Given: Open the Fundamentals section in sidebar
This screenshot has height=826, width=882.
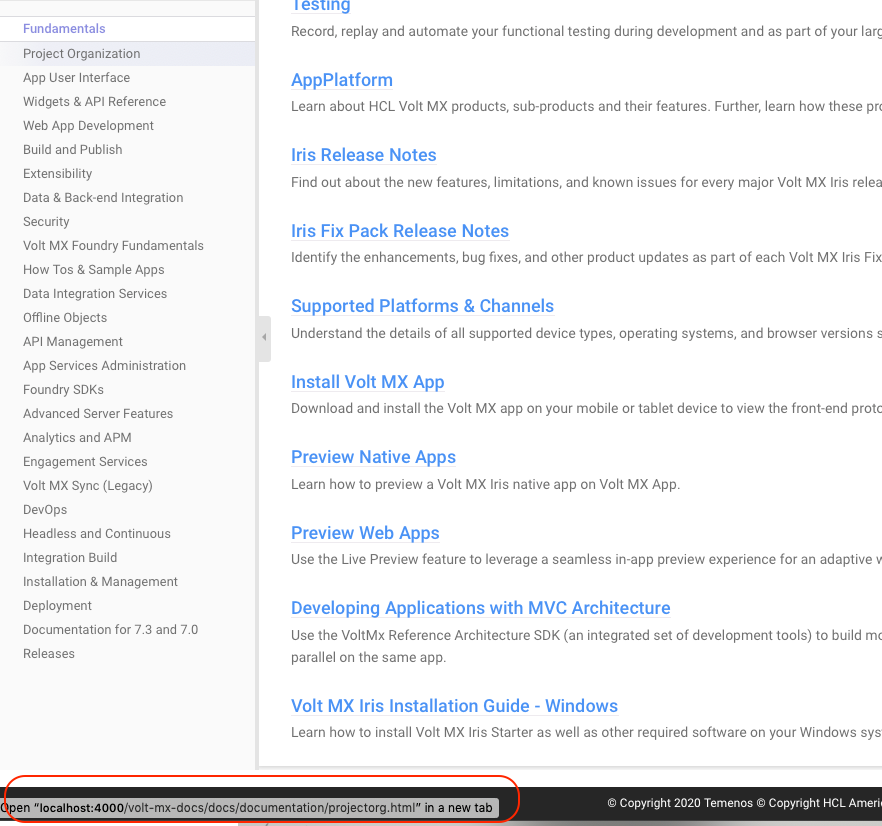Looking at the screenshot, I should click(x=63, y=29).
